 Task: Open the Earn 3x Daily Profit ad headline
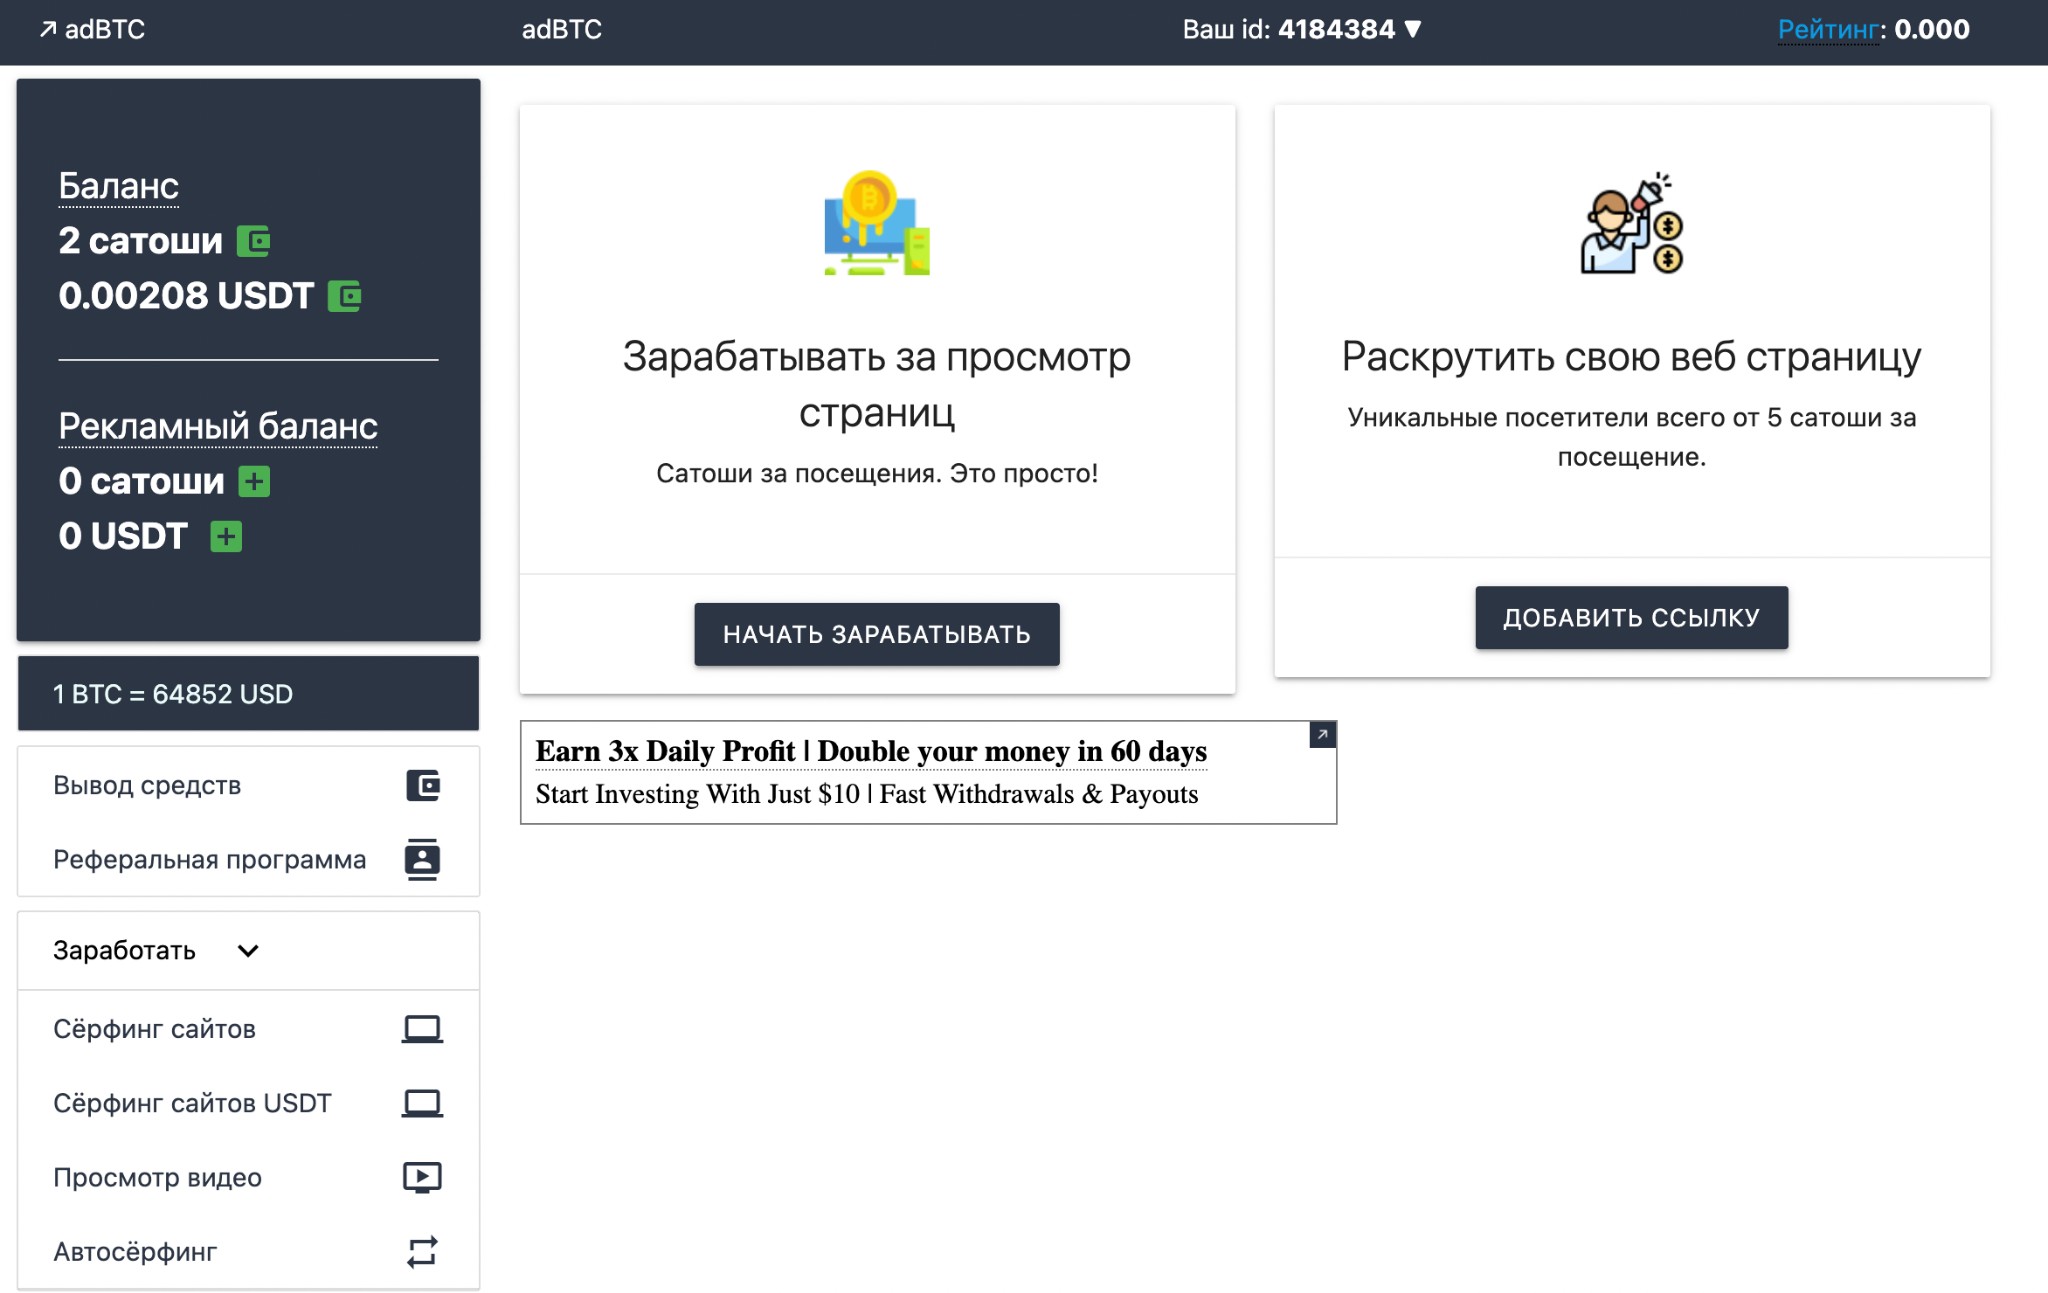coord(871,751)
